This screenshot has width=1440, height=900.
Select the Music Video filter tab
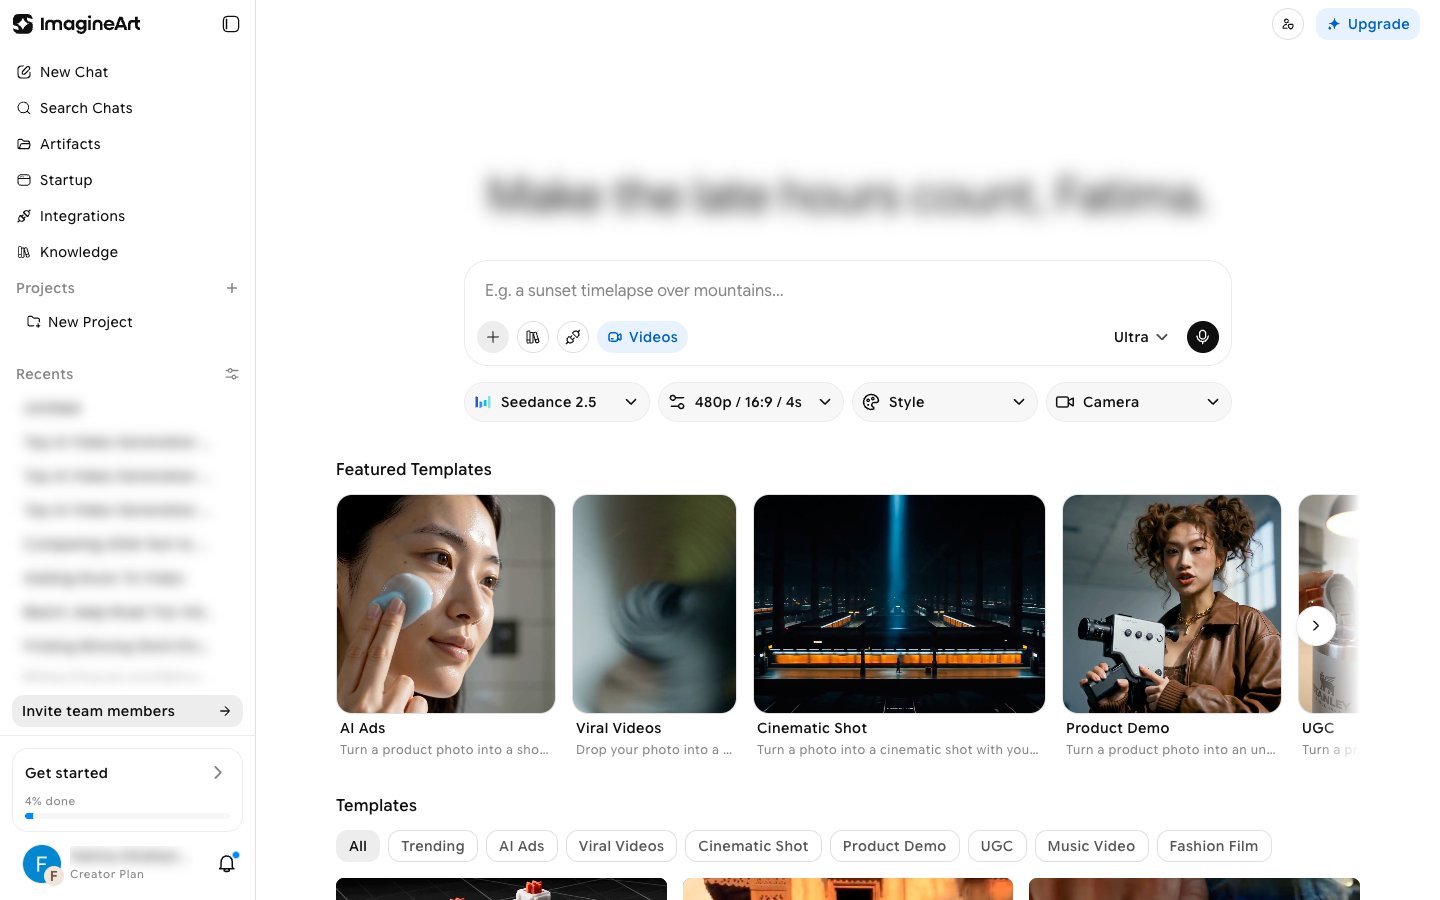[x=1091, y=846]
